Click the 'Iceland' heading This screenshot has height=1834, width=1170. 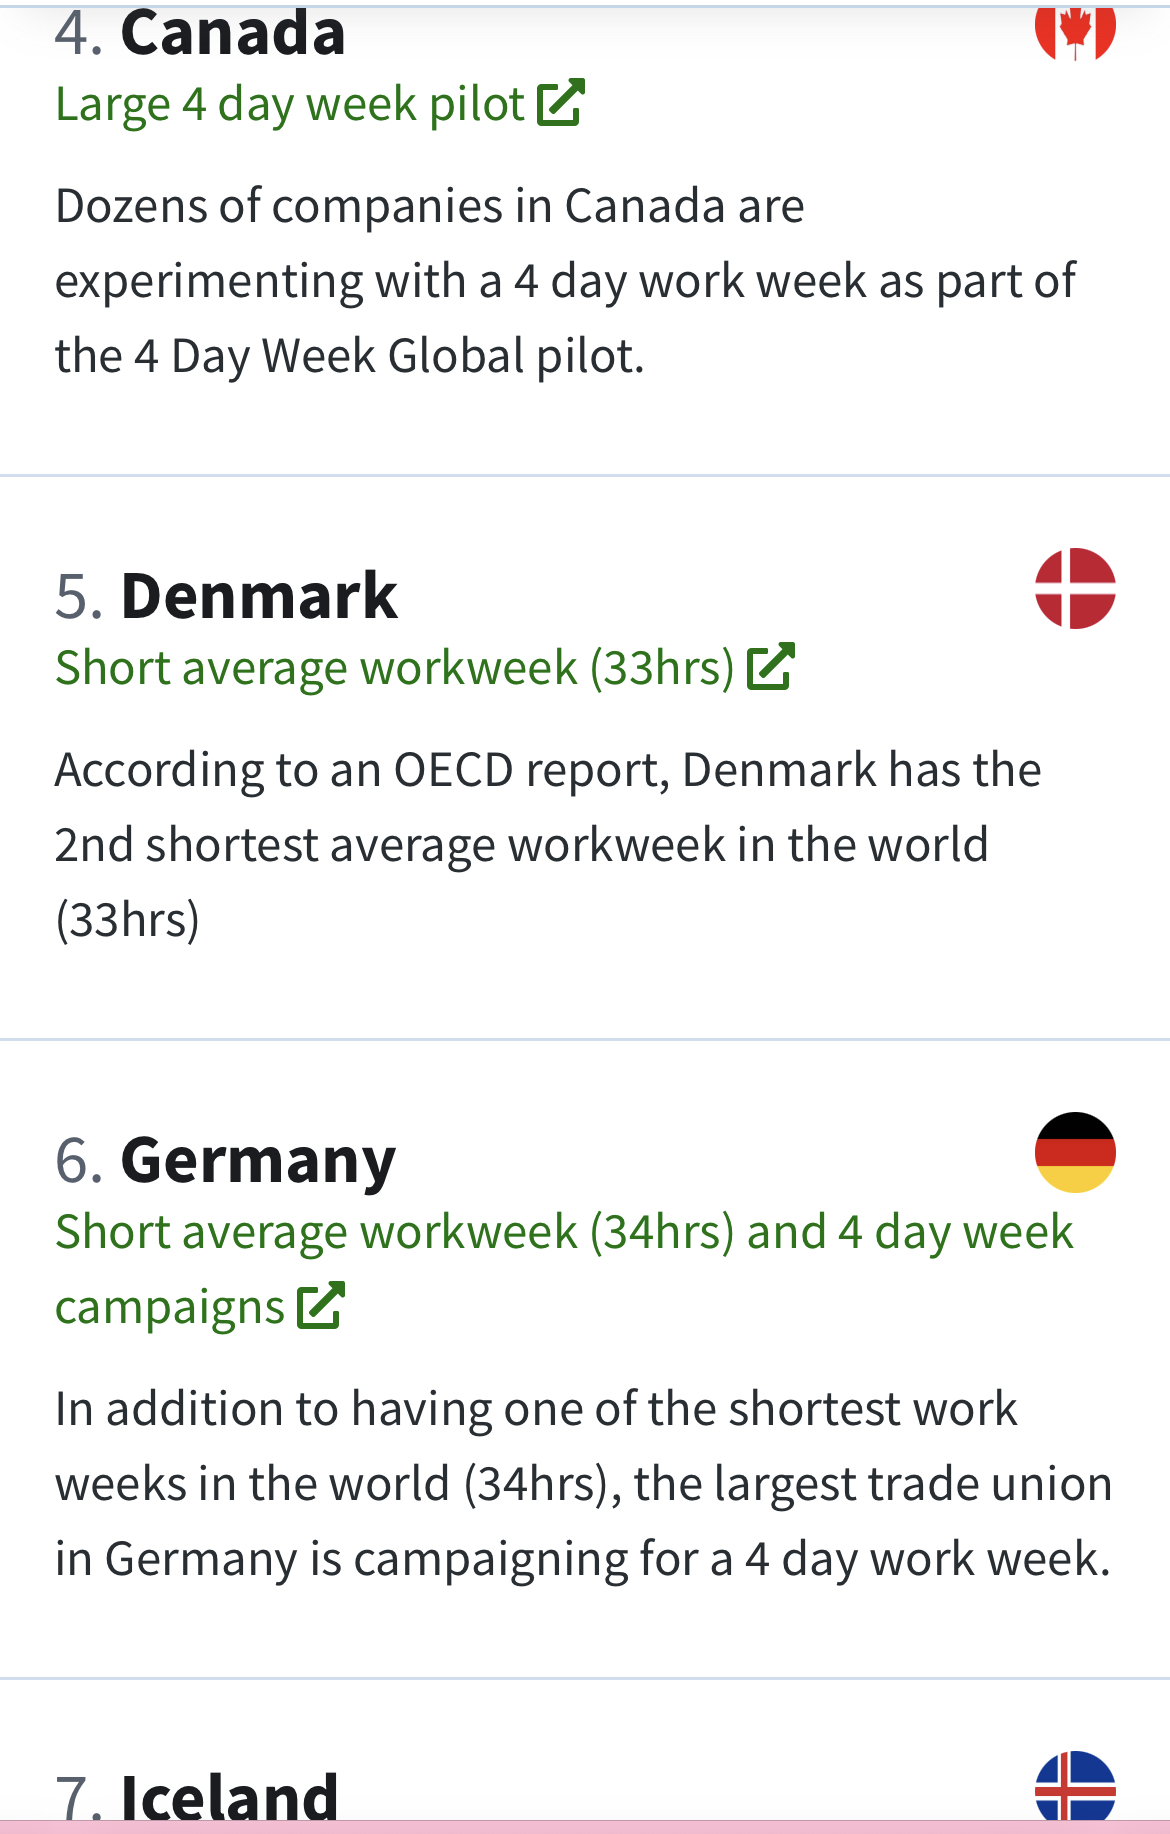230,1796
